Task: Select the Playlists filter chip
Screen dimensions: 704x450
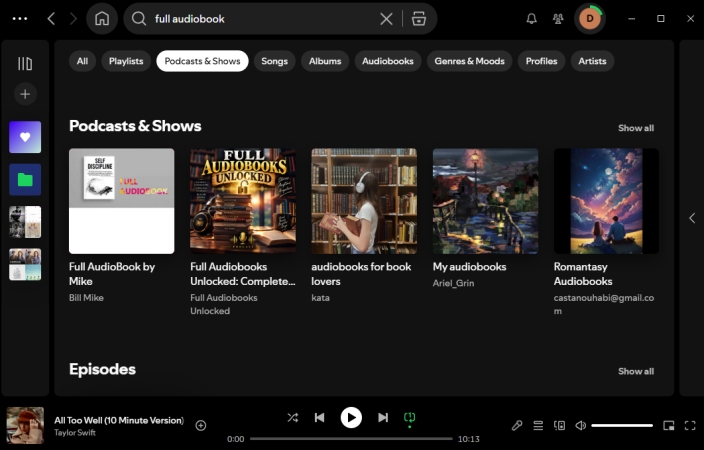Action: [126, 61]
